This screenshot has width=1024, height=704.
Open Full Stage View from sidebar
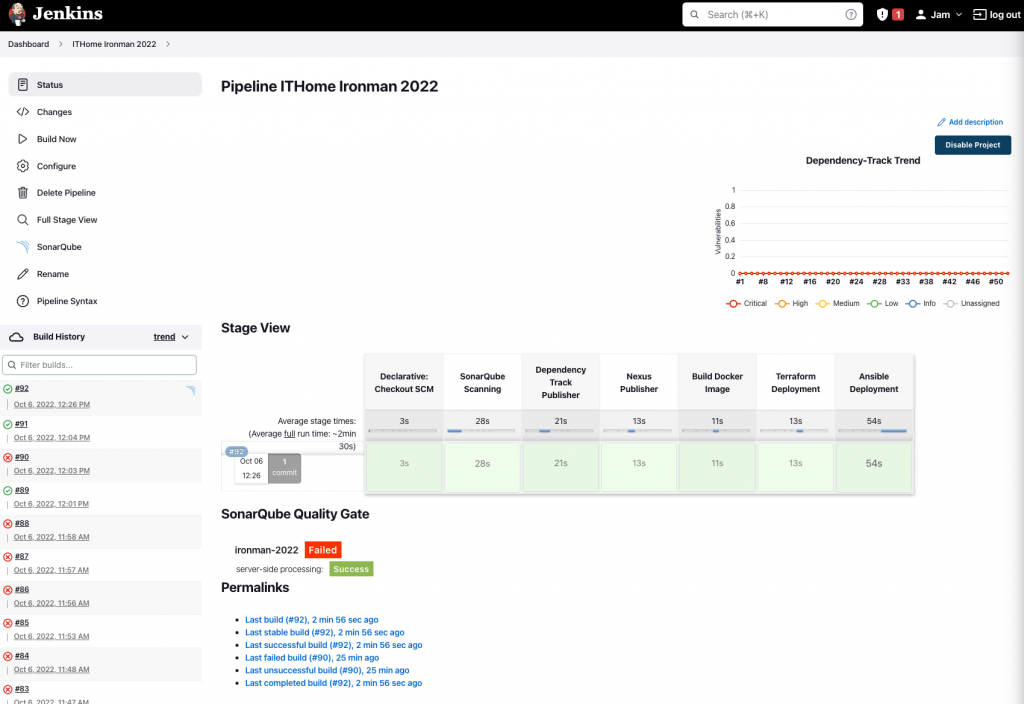point(104,220)
